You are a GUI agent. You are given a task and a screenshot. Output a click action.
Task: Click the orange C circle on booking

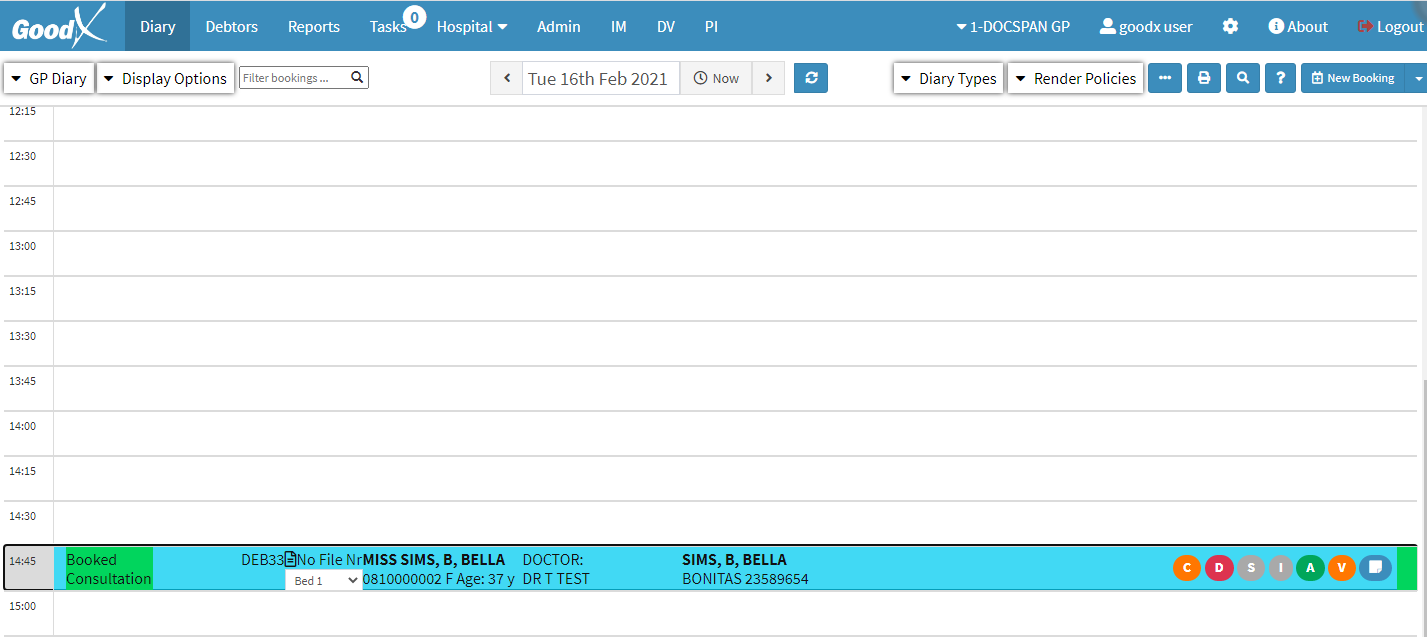coord(1187,568)
